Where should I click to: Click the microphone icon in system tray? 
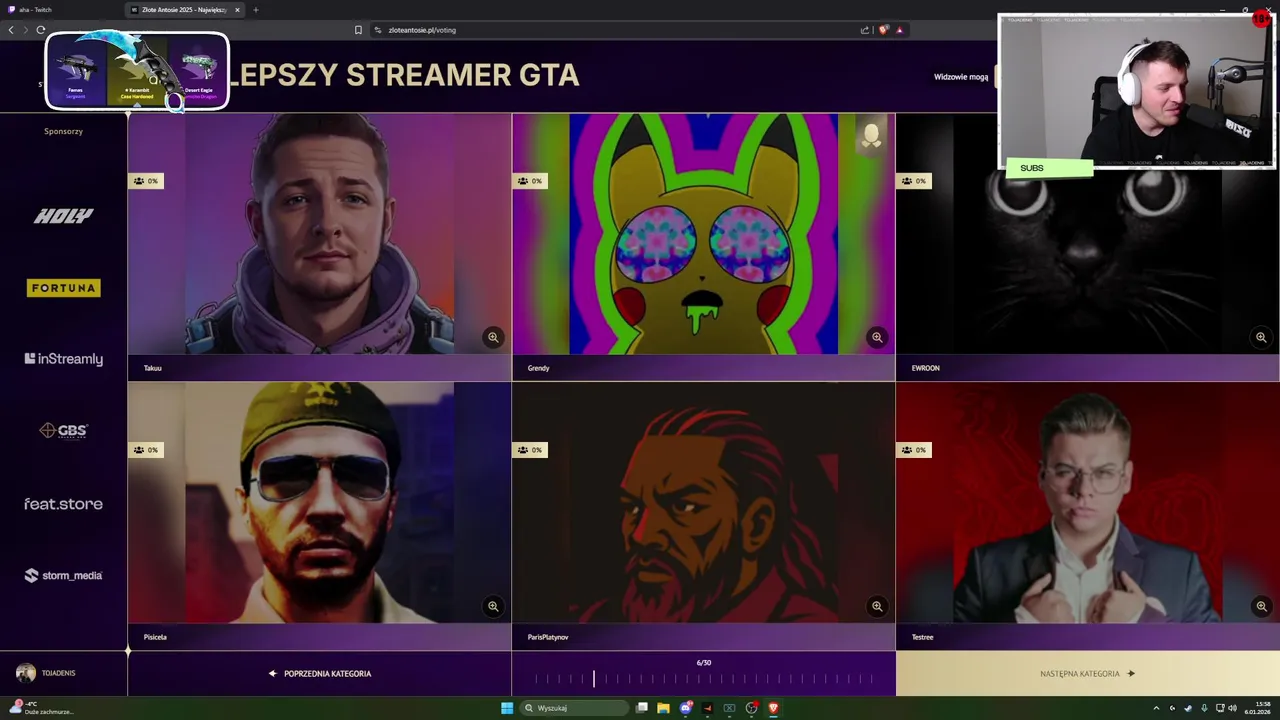tap(1204, 708)
